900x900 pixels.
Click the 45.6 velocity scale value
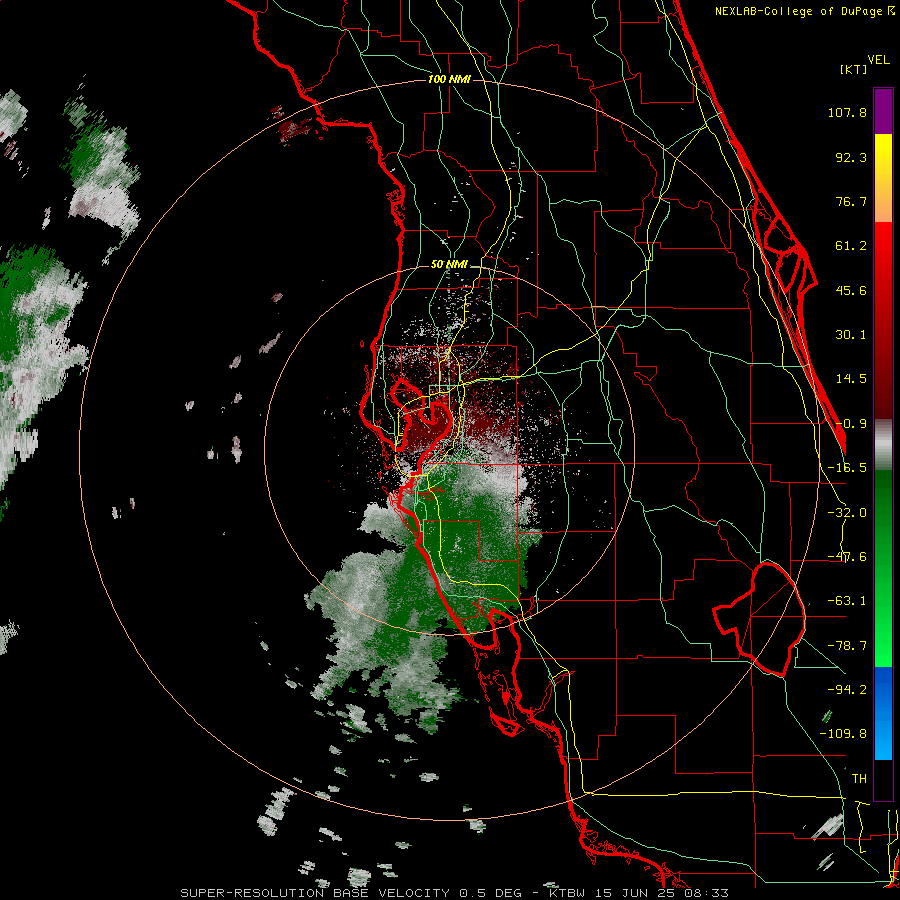pos(851,290)
